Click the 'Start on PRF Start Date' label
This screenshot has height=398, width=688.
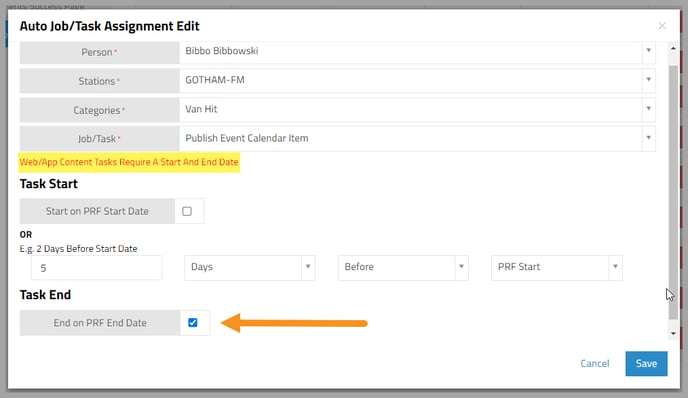click(x=97, y=211)
